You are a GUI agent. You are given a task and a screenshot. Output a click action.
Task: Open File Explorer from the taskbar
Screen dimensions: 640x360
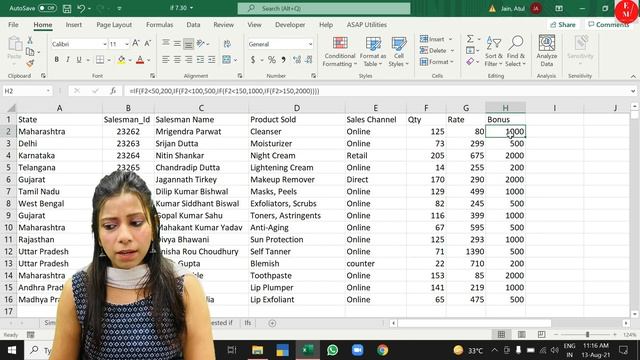point(257,350)
